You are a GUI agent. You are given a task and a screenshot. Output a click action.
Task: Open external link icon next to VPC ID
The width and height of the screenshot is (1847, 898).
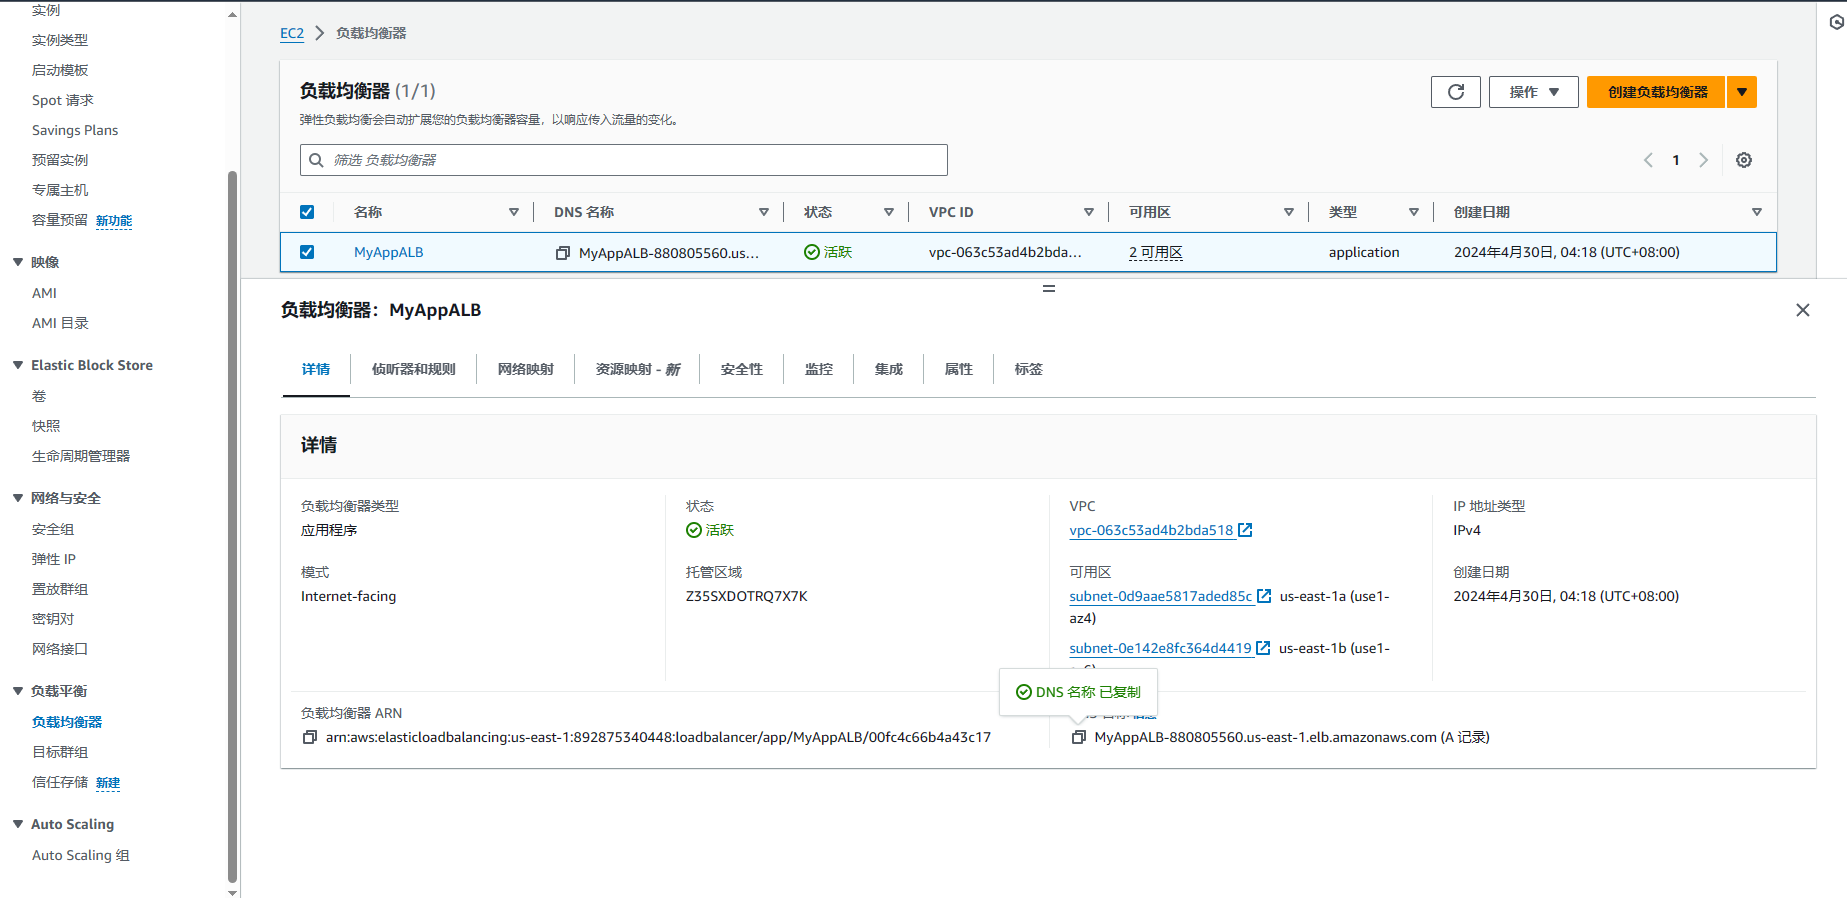click(x=1245, y=530)
